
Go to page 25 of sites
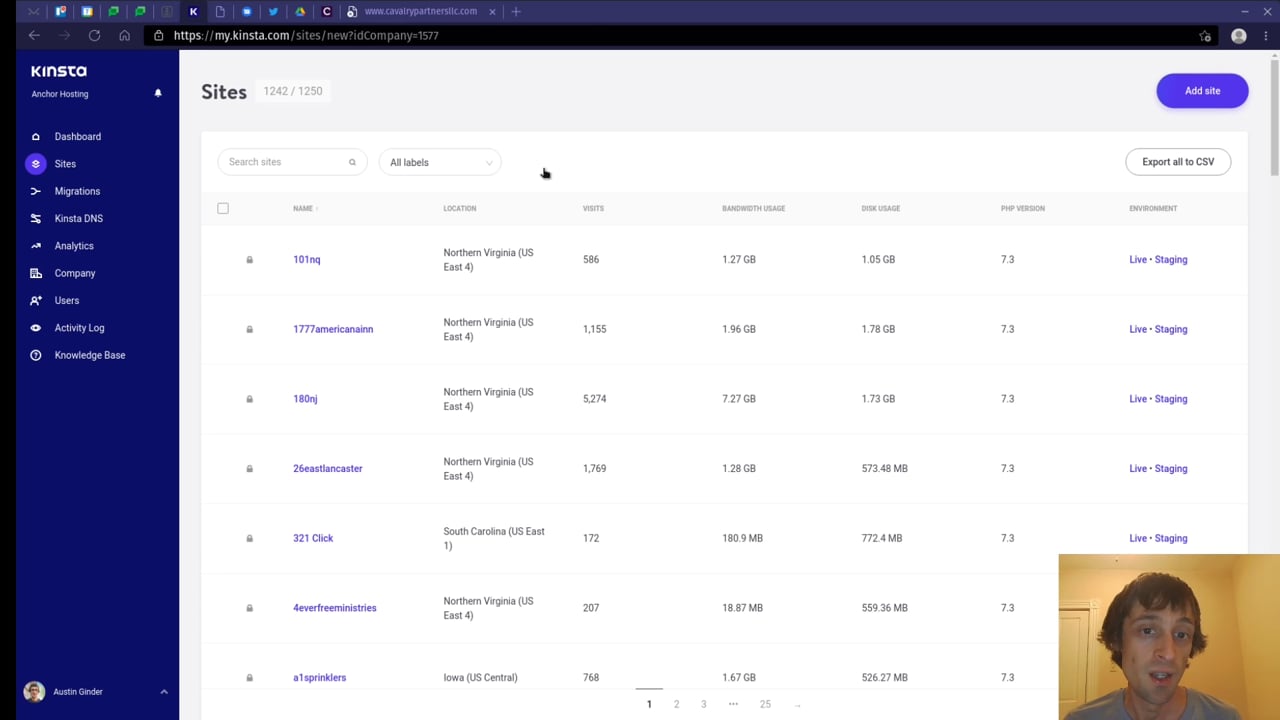coord(765,704)
